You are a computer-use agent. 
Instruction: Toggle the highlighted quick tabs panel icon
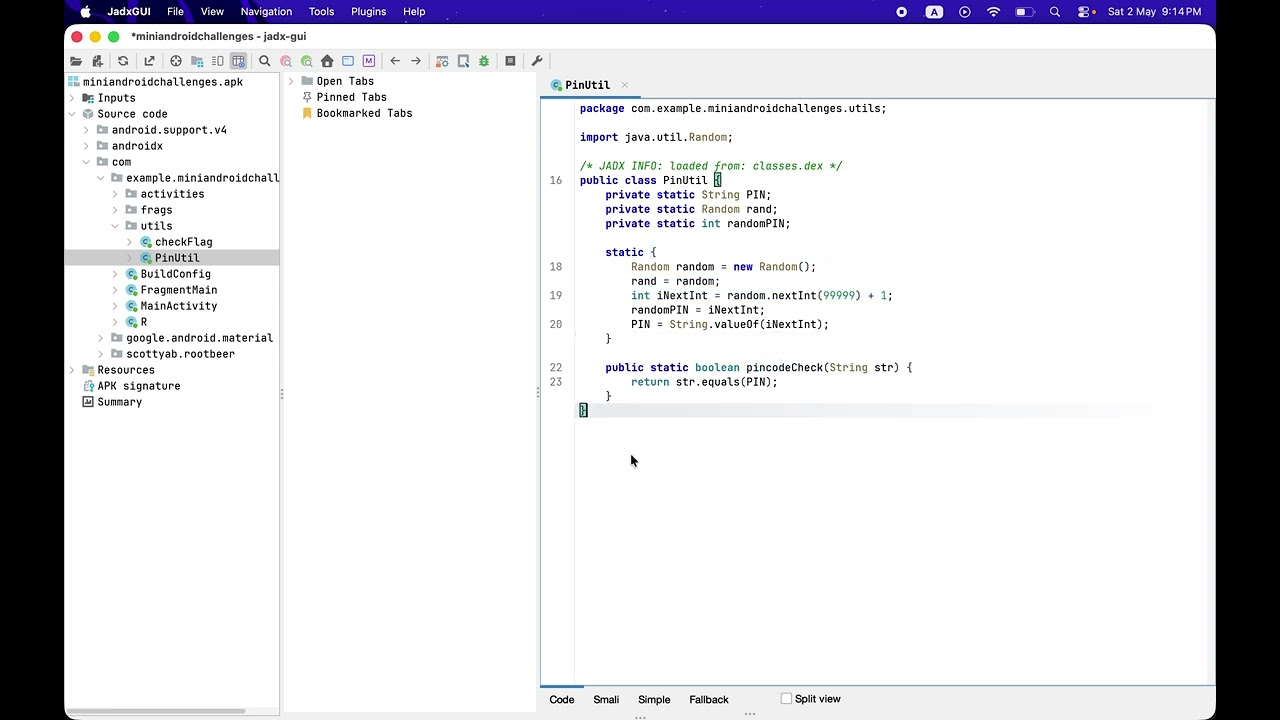click(x=238, y=61)
